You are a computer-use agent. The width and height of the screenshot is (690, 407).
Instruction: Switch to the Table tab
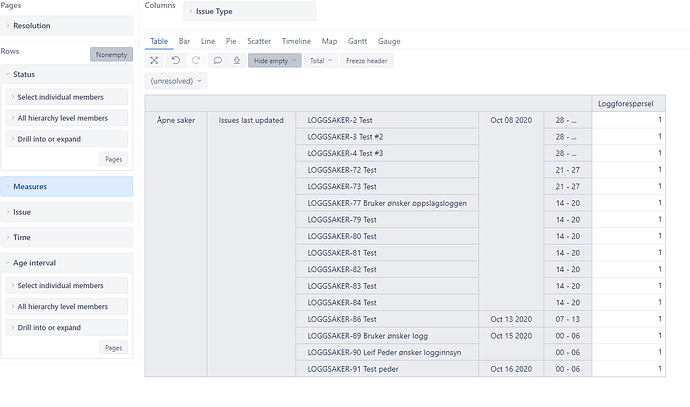pos(159,41)
